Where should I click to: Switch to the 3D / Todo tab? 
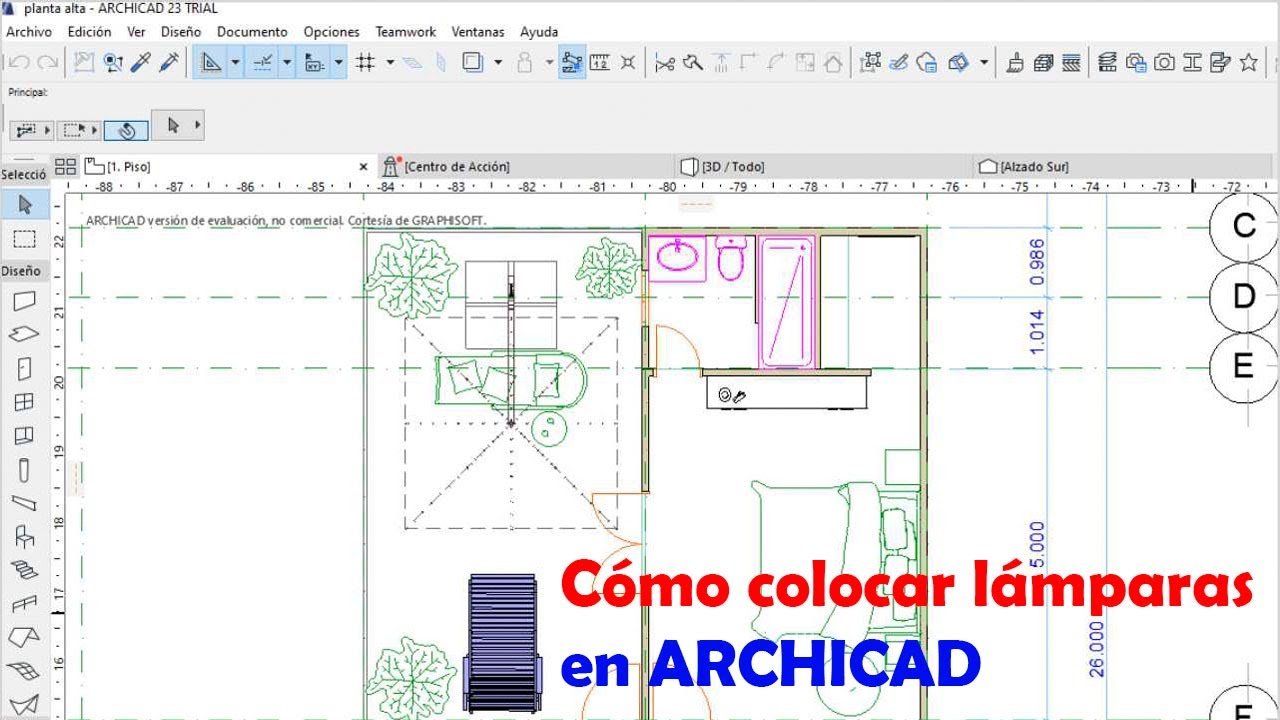[825, 167]
